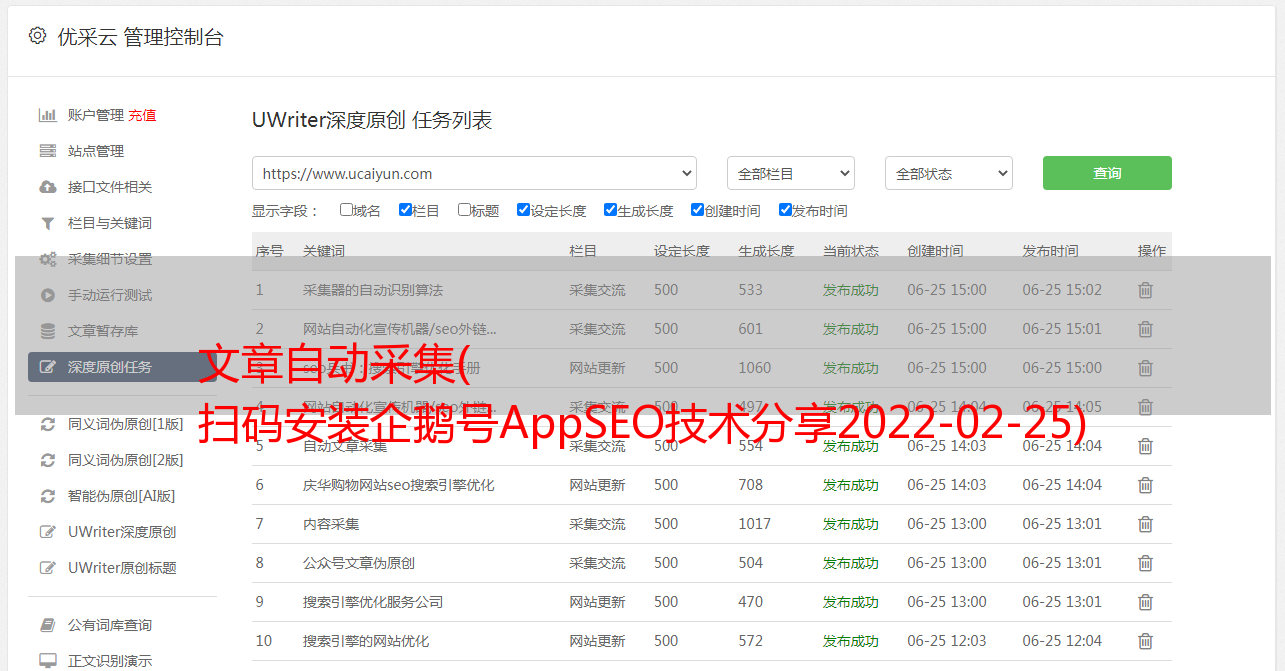Click keyword 公众号文章伪原创 in row 8
Screen dimensions: 1285x671
coord(359,563)
